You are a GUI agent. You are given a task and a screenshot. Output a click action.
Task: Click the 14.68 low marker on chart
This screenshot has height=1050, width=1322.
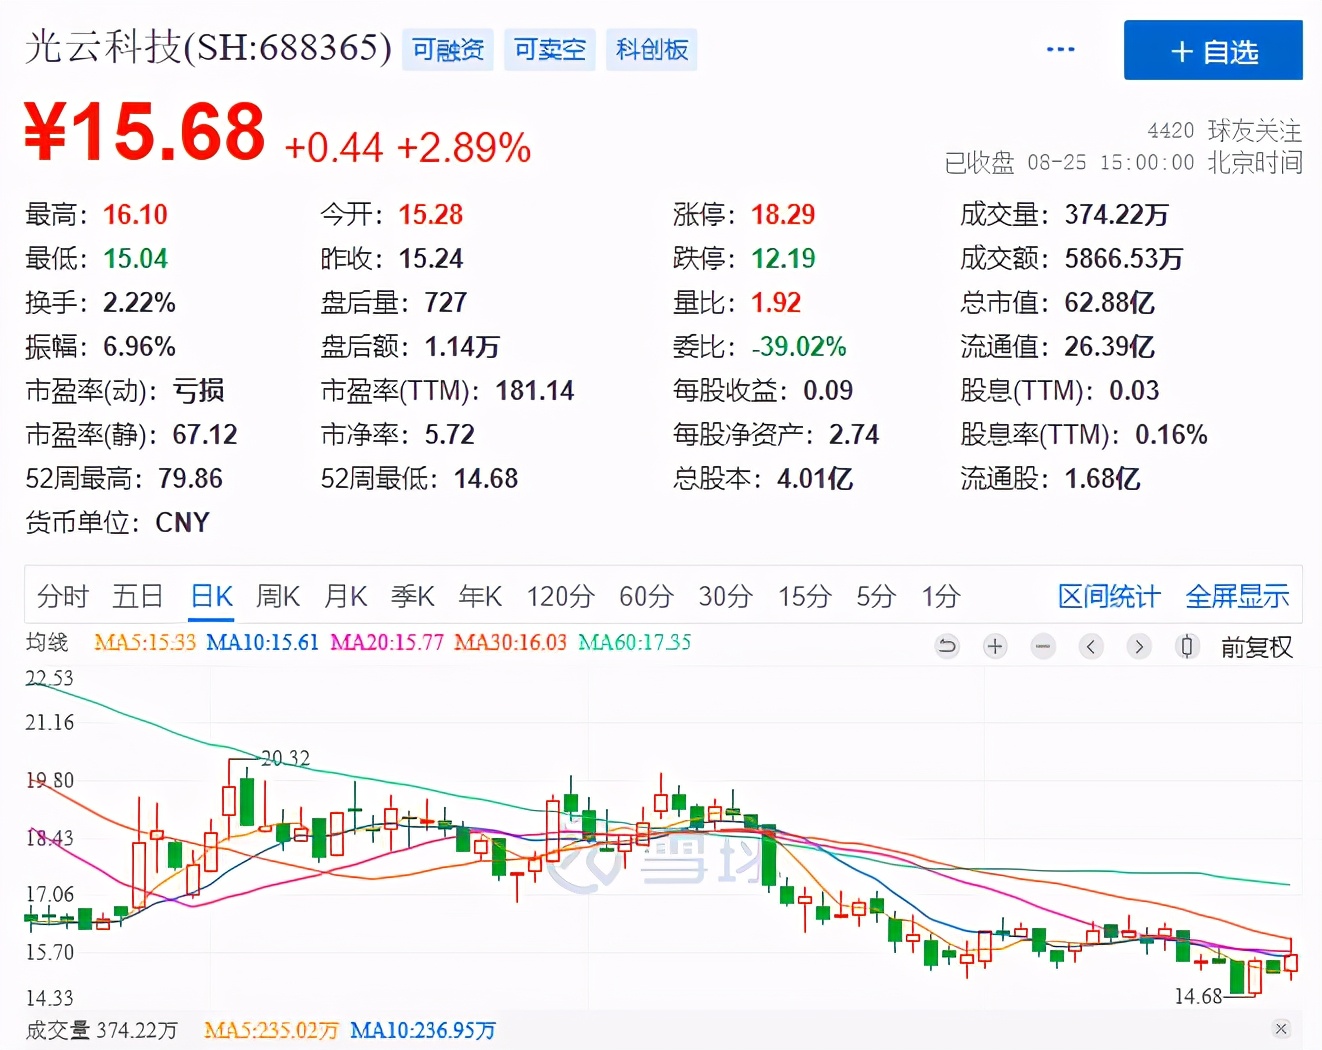click(1198, 996)
